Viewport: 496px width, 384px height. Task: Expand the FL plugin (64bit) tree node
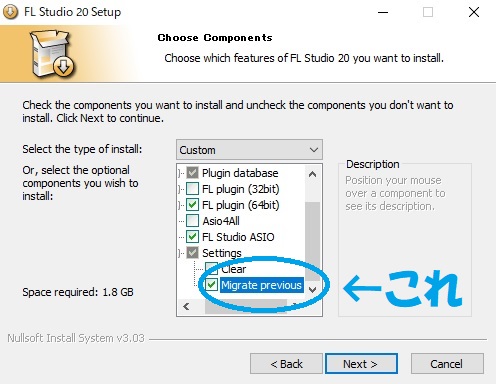[x=180, y=205]
